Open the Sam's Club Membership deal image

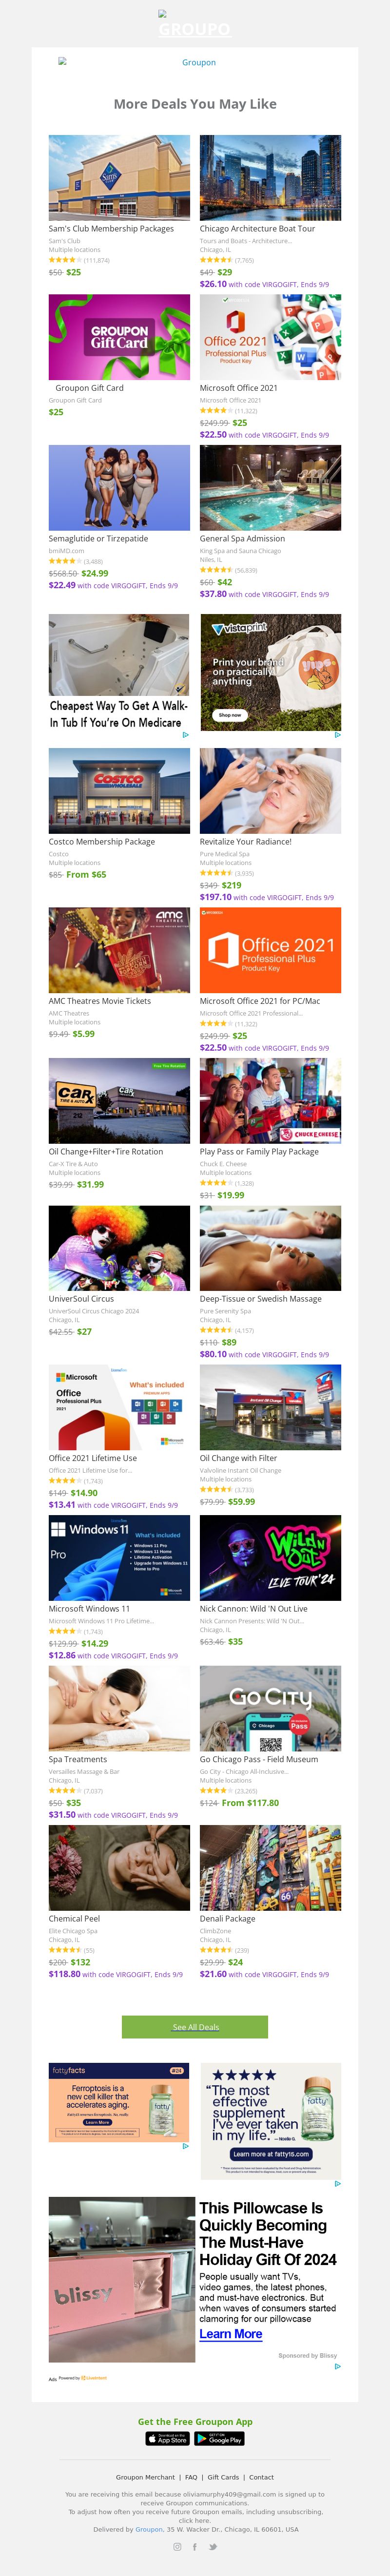click(x=119, y=178)
